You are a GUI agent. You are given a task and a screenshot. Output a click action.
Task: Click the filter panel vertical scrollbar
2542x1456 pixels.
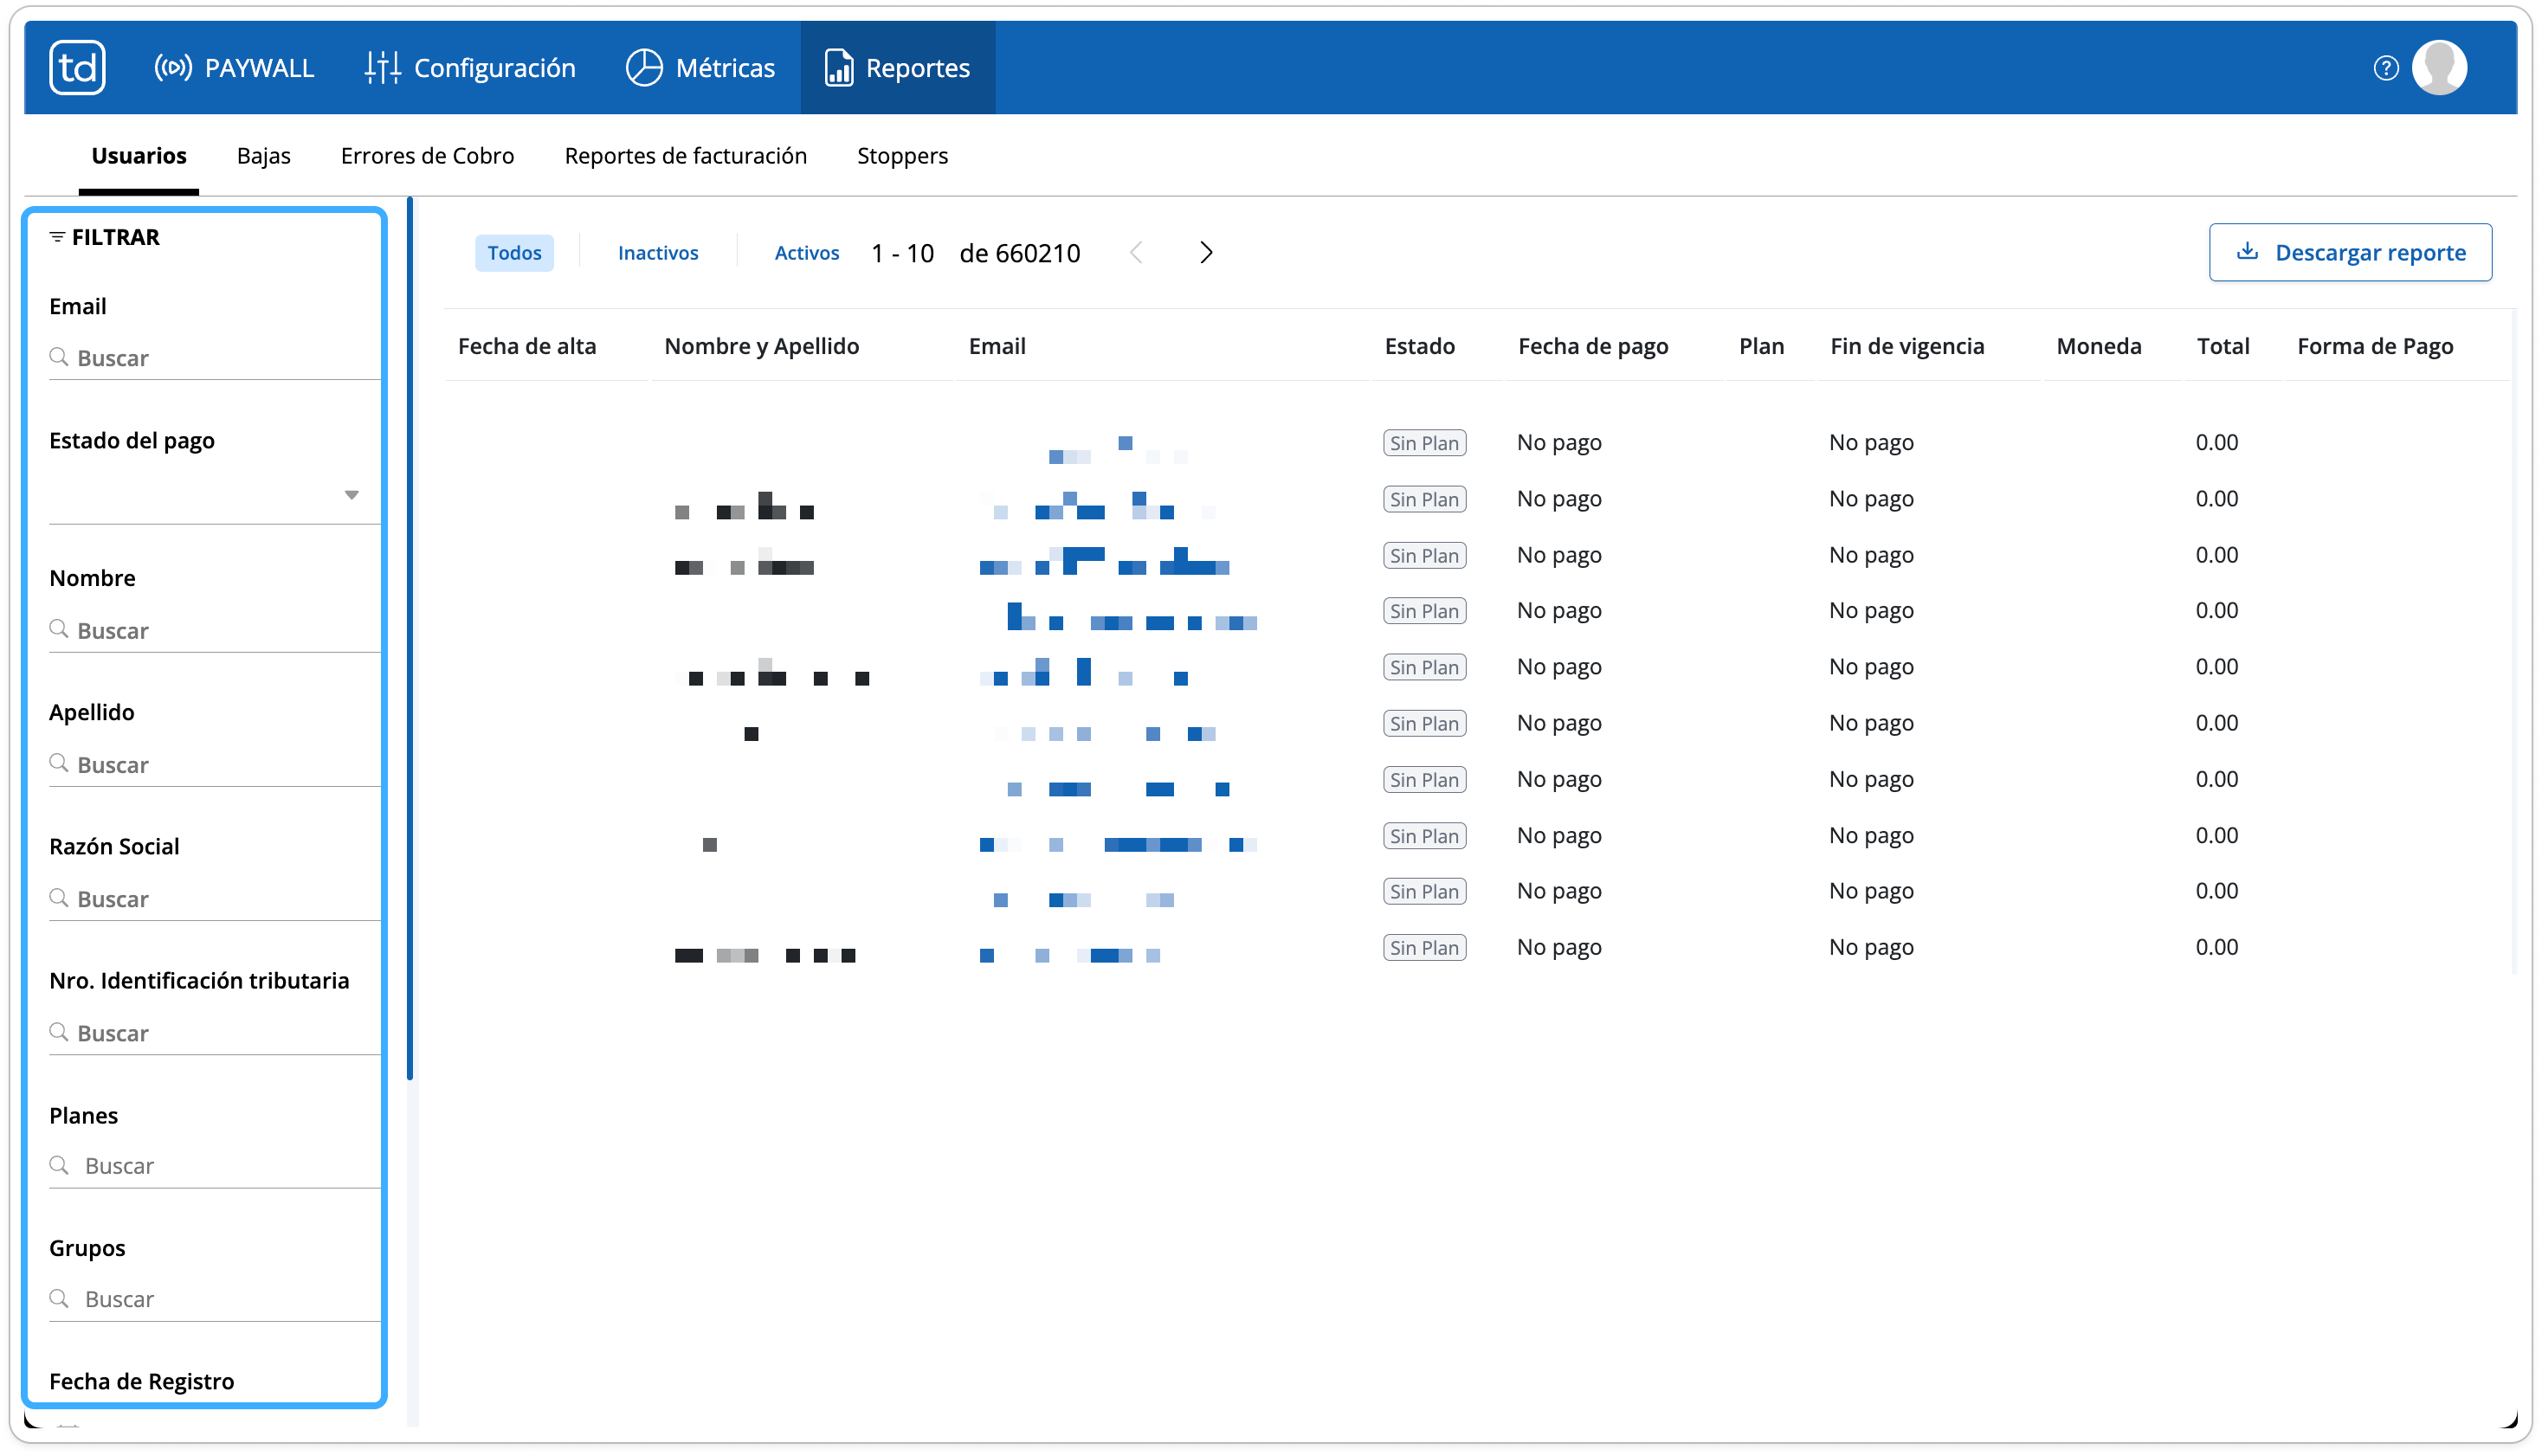[410, 640]
